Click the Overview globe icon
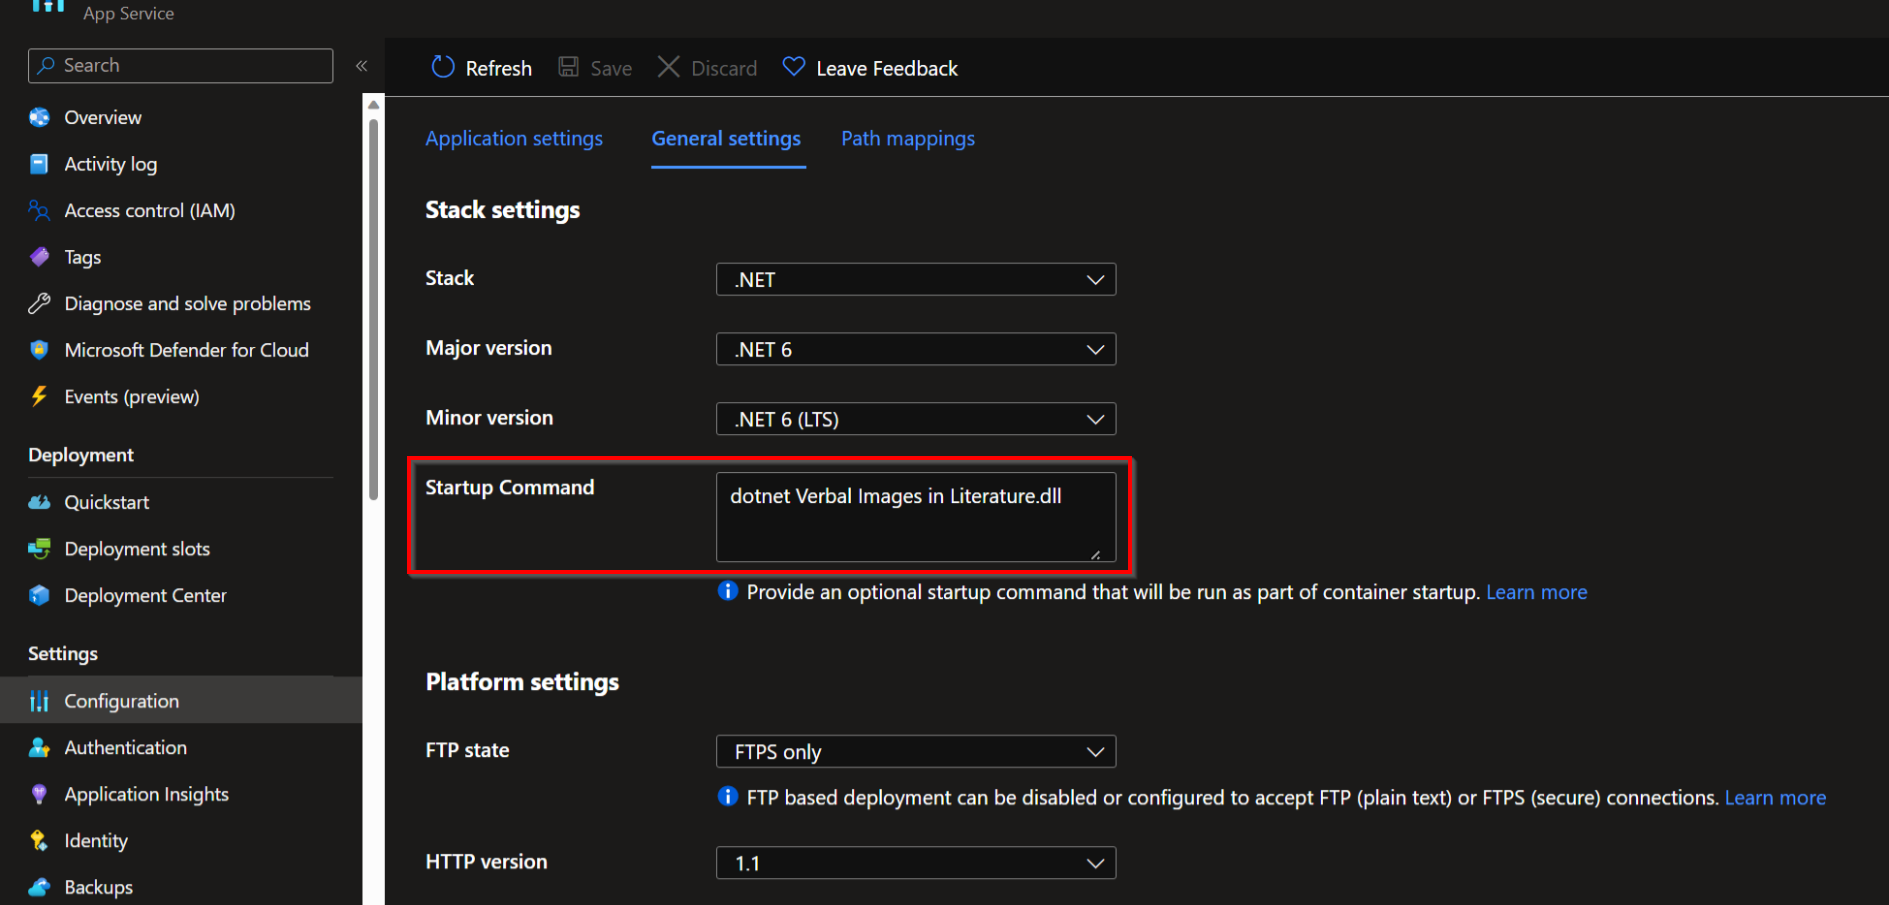The height and width of the screenshot is (905, 1889). click(39, 117)
